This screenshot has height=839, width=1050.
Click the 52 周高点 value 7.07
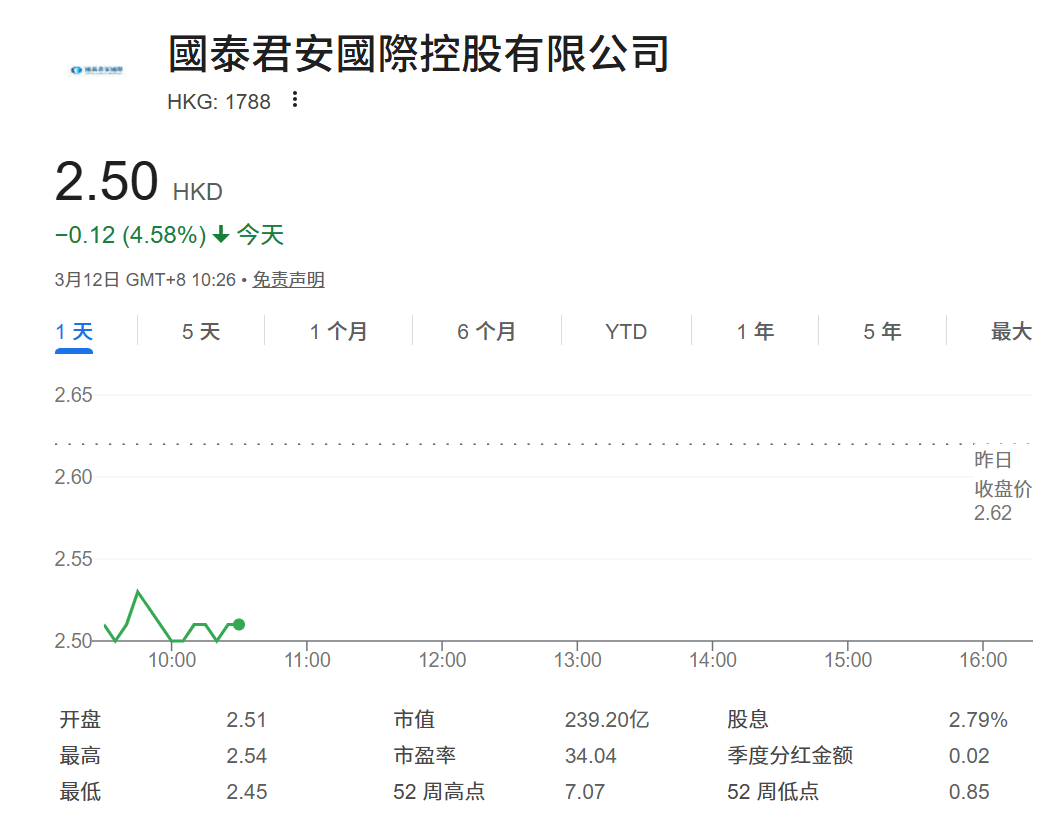585,792
